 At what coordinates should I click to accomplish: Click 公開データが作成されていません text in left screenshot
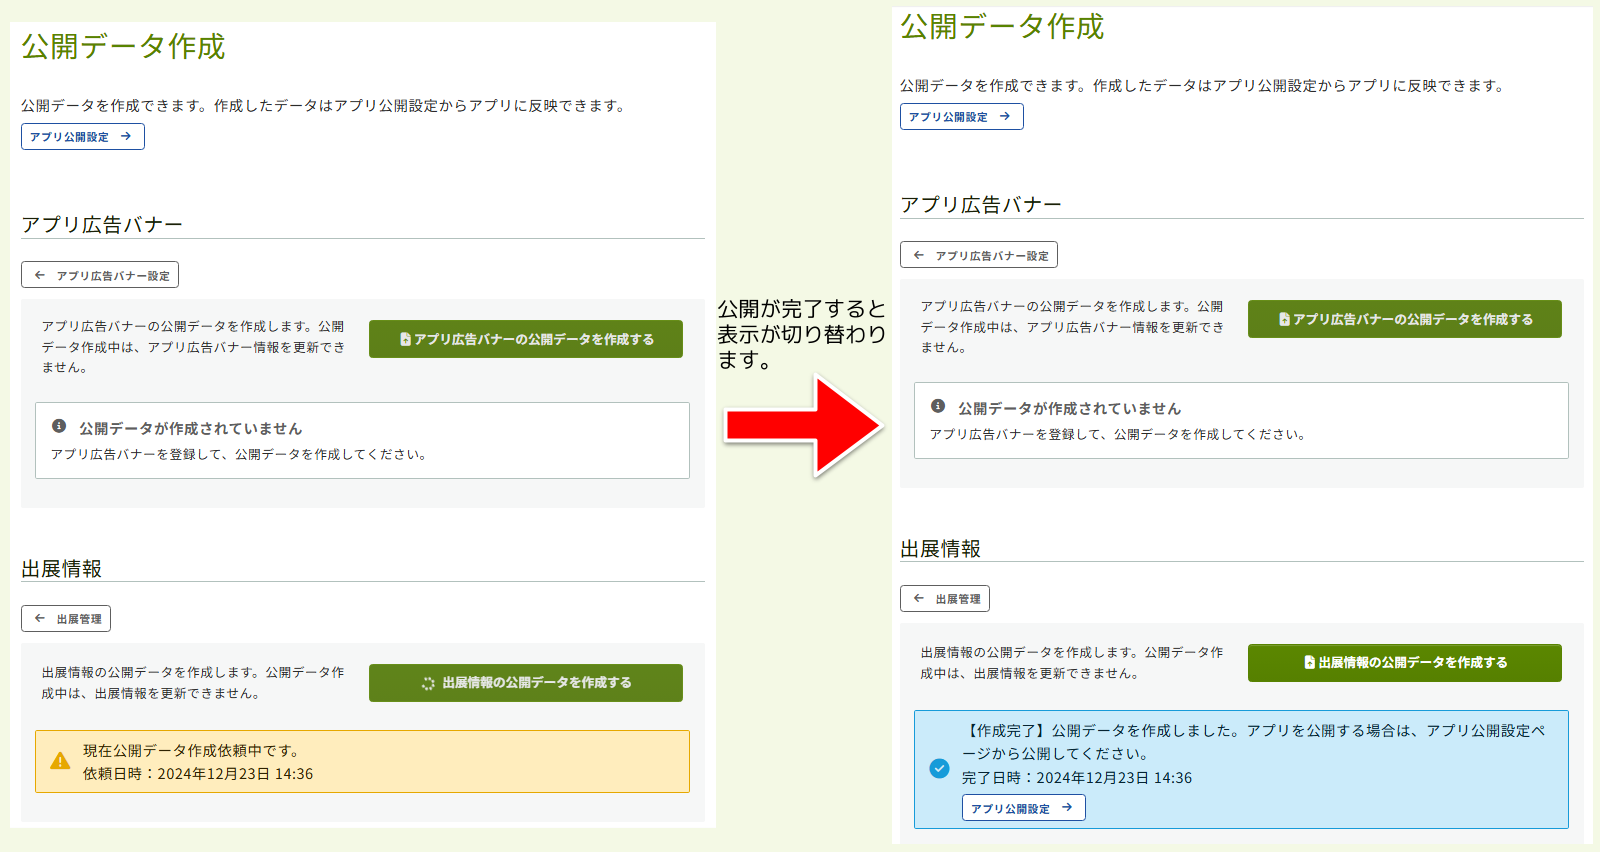(x=191, y=428)
